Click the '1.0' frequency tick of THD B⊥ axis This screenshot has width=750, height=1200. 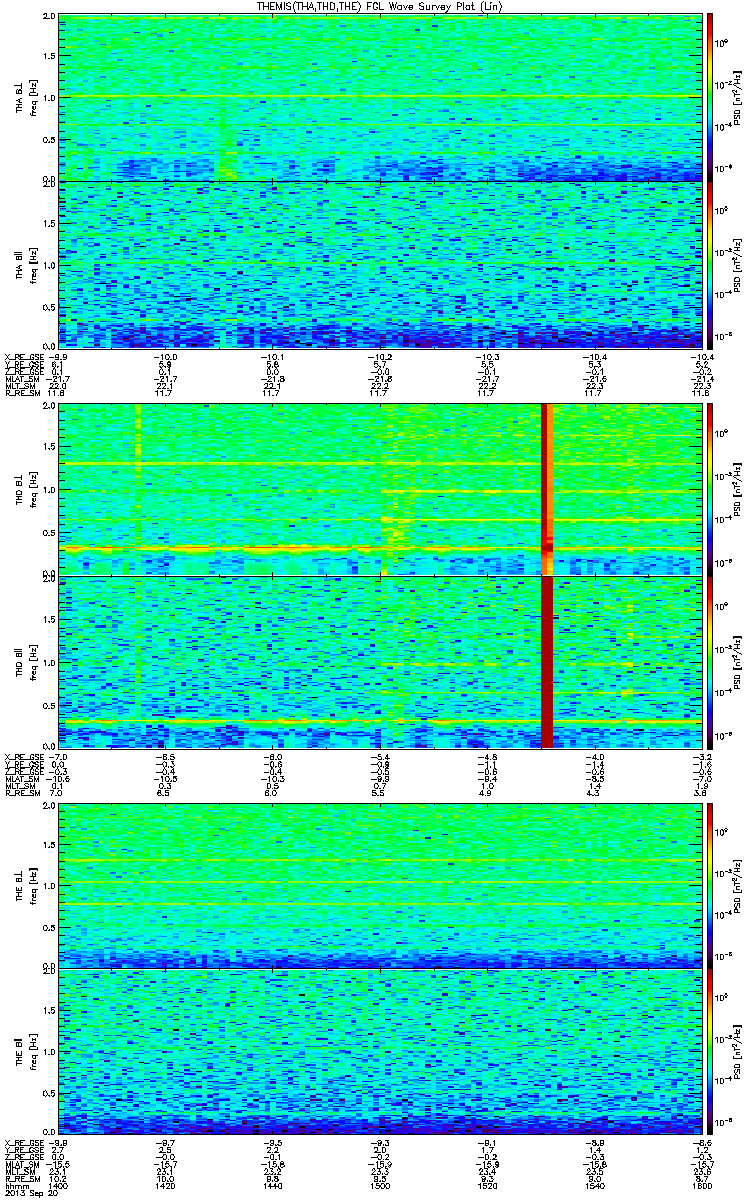[49, 490]
